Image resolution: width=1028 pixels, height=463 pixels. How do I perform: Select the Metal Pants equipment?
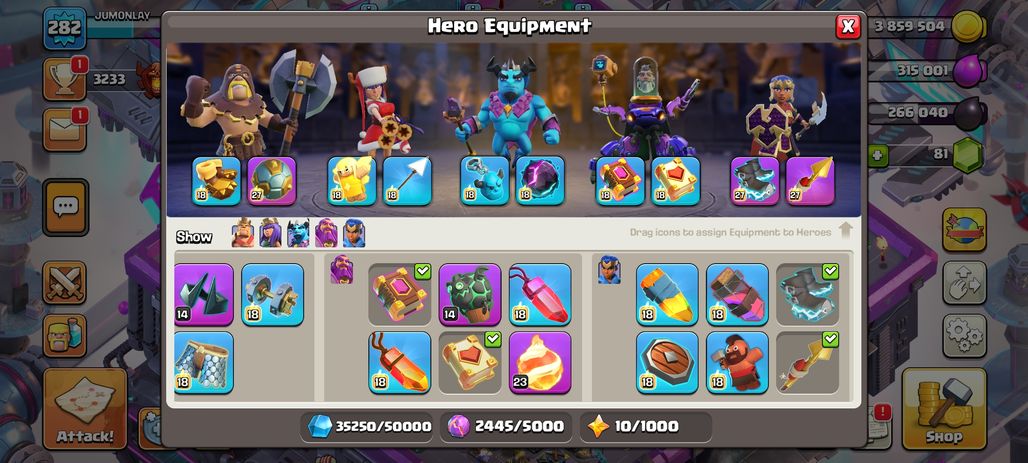point(204,363)
